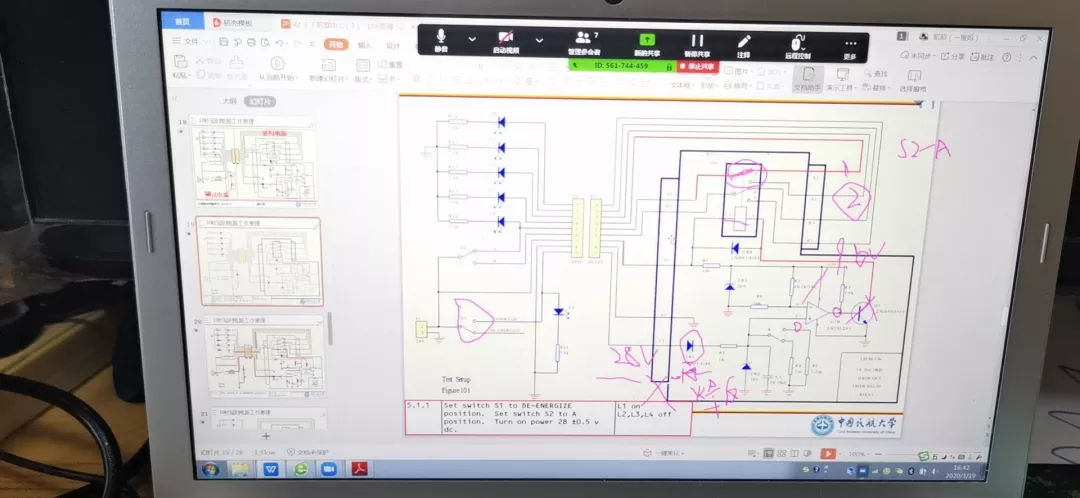Expand audio options arrow beside microphone

pos(472,40)
